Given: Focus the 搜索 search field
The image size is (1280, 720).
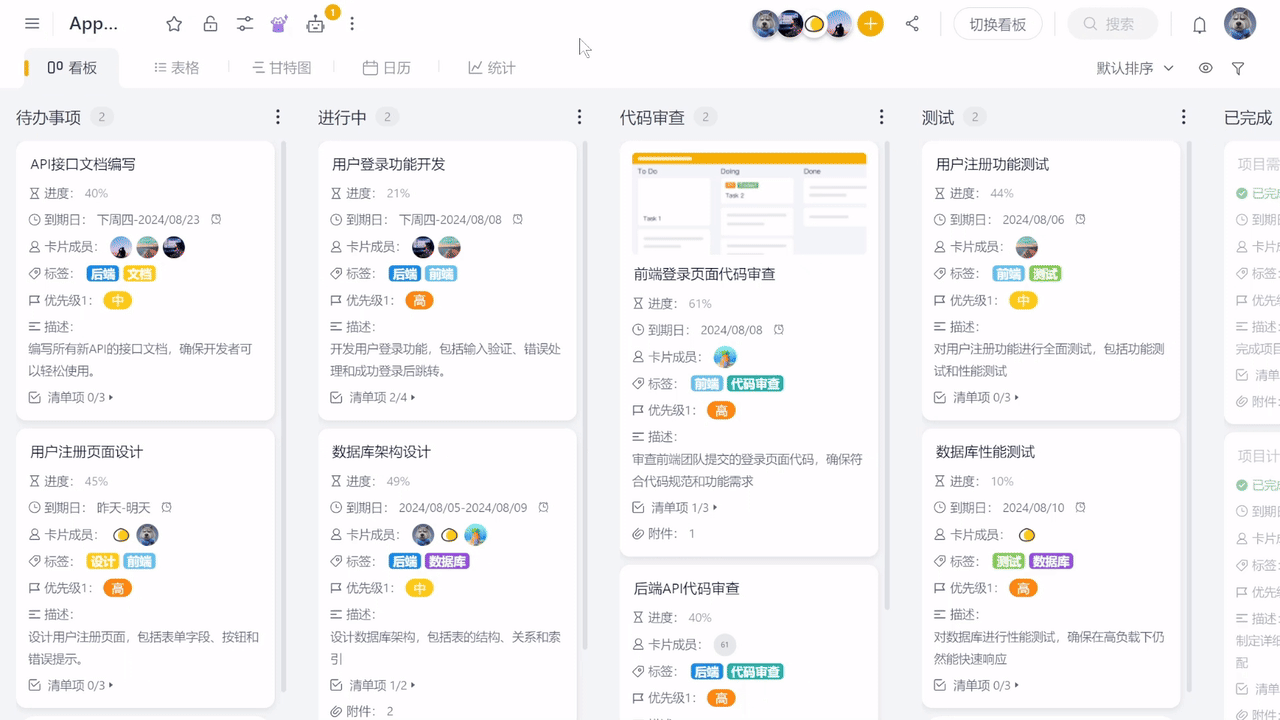Looking at the screenshot, I should pos(1113,24).
